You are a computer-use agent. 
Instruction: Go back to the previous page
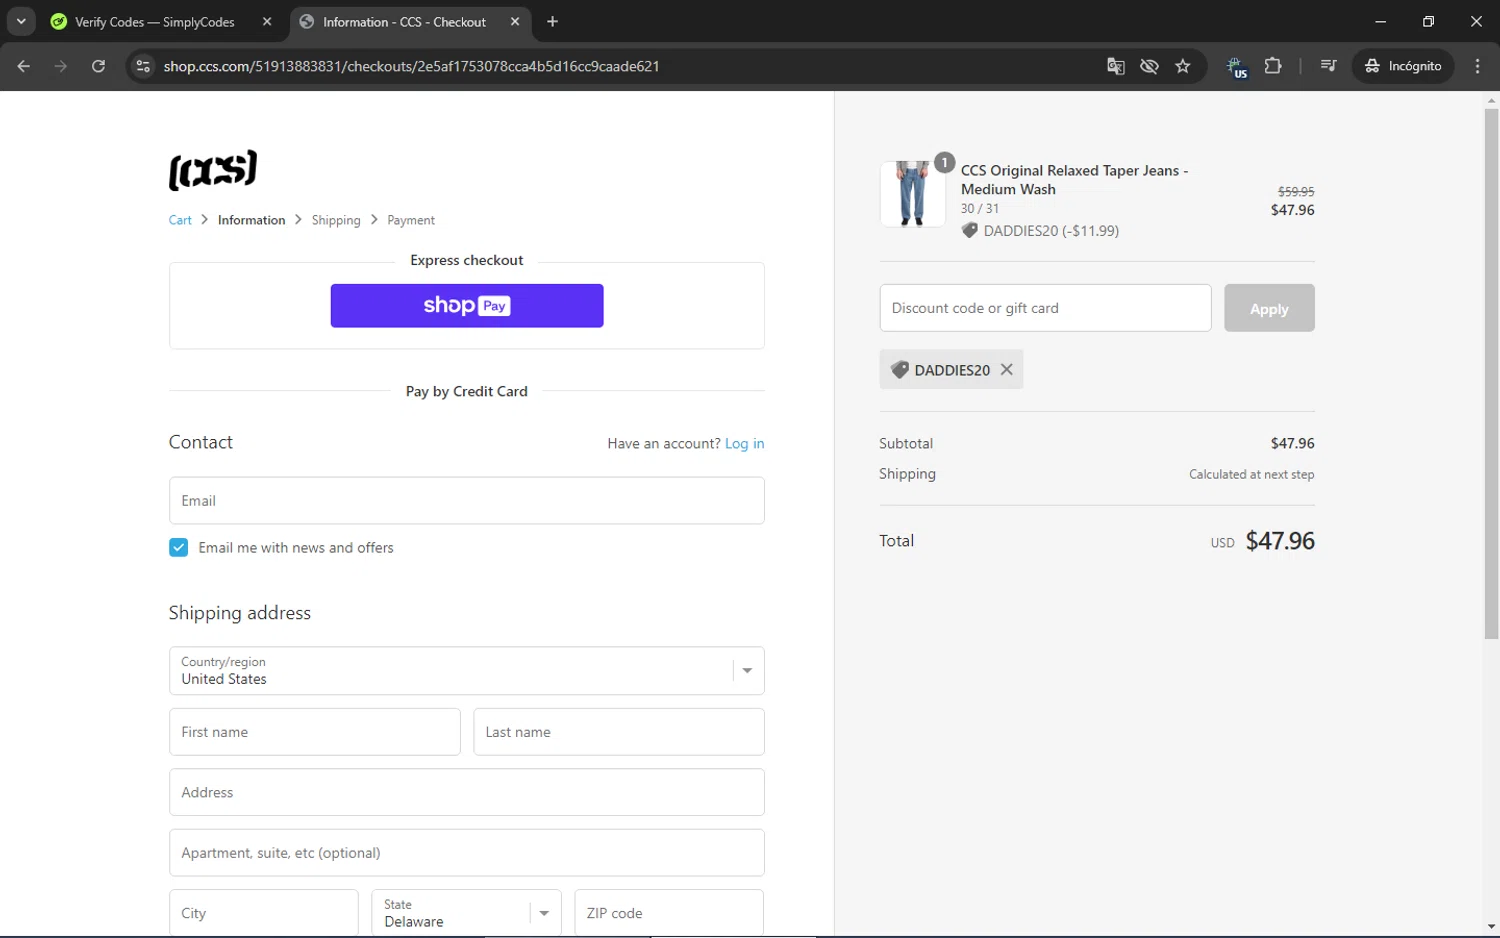click(x=24, y=66)
